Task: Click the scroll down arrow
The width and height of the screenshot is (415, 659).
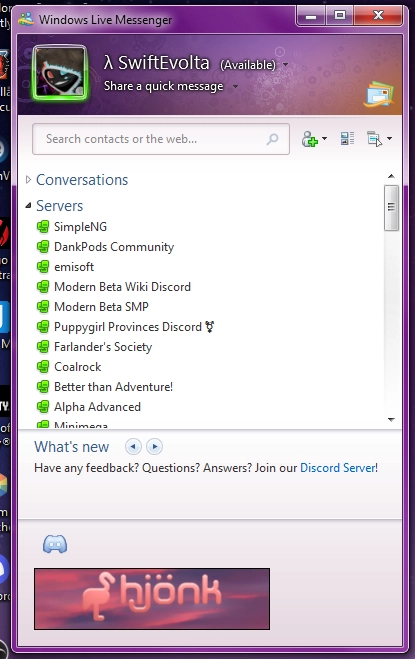Action: click(391, 419)
